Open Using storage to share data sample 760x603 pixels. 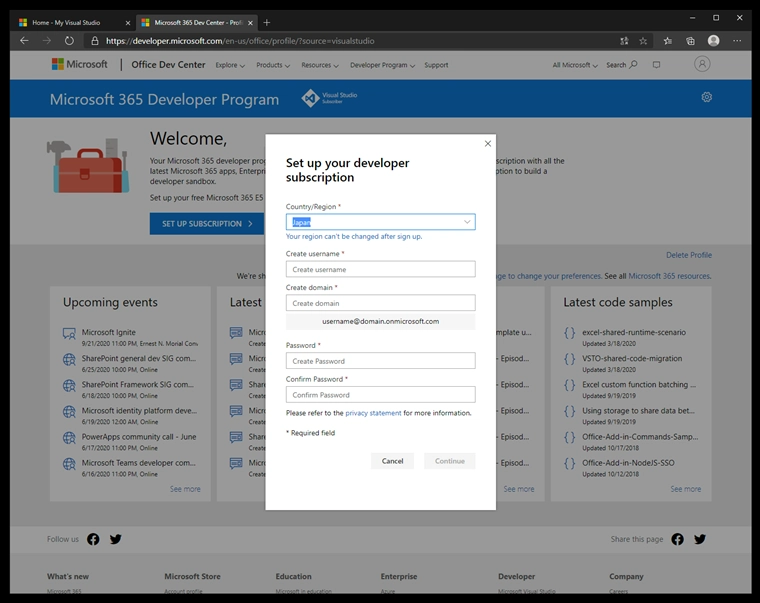638,411
